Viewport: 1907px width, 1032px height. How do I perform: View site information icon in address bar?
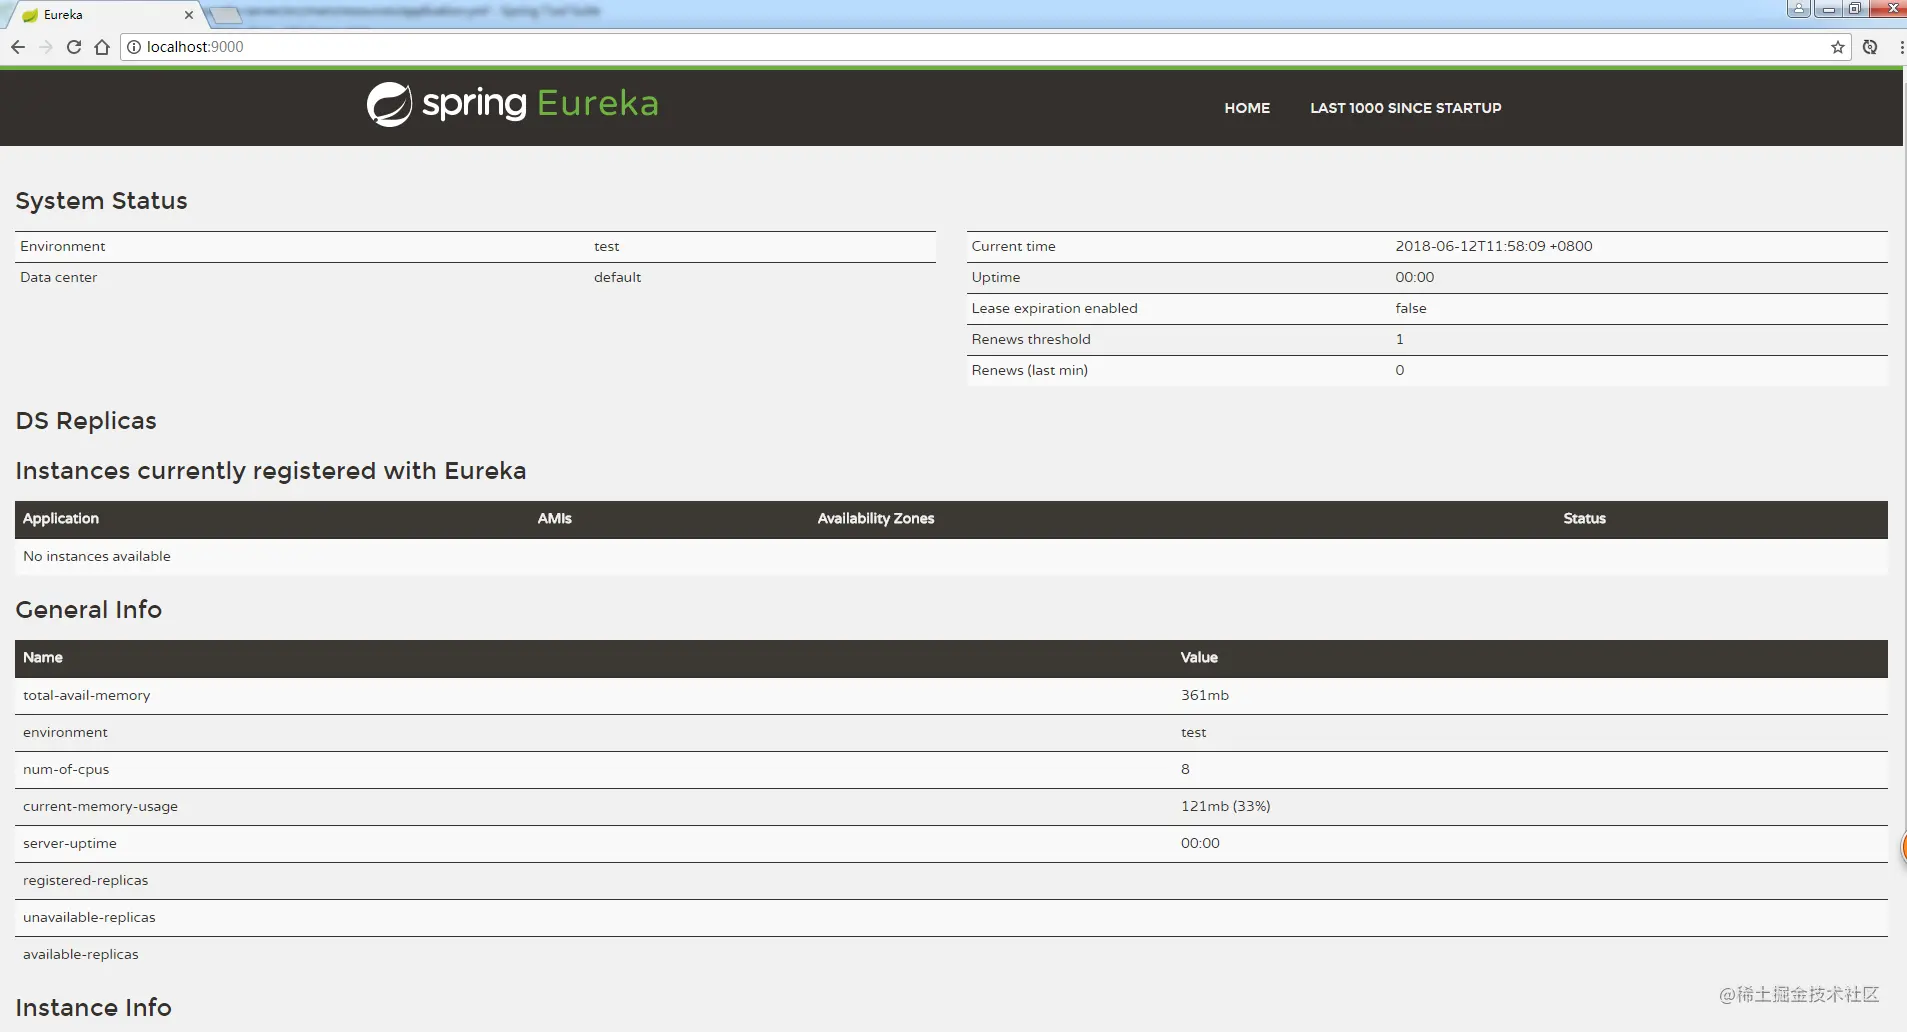pos(134,47)
